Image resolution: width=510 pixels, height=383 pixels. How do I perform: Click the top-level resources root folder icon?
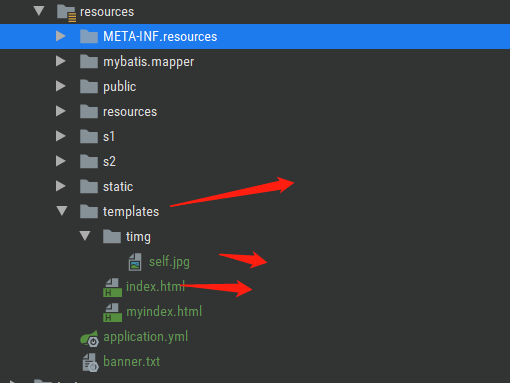coord(66,13)
